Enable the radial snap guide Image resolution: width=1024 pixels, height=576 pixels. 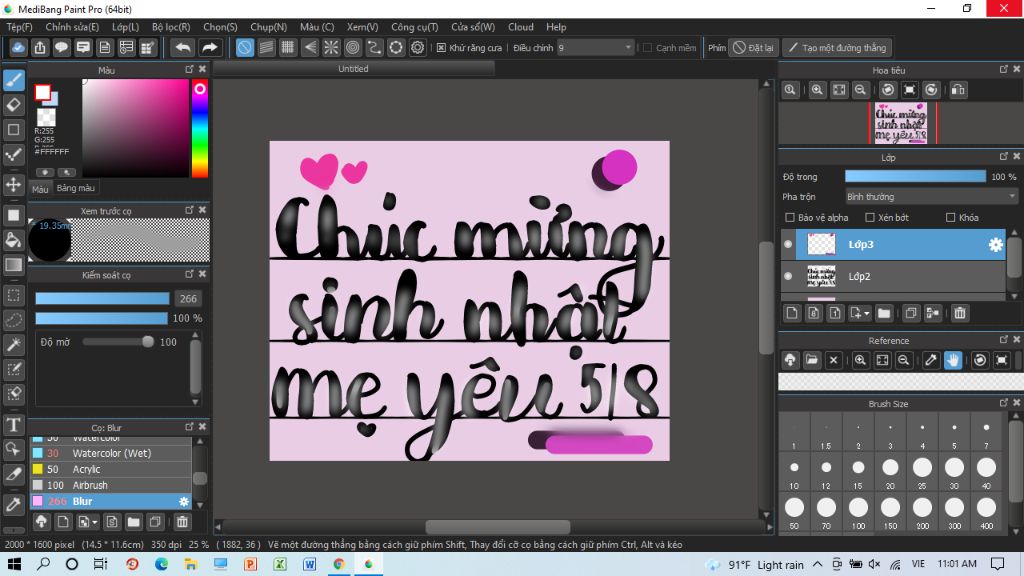click(331, 48)
